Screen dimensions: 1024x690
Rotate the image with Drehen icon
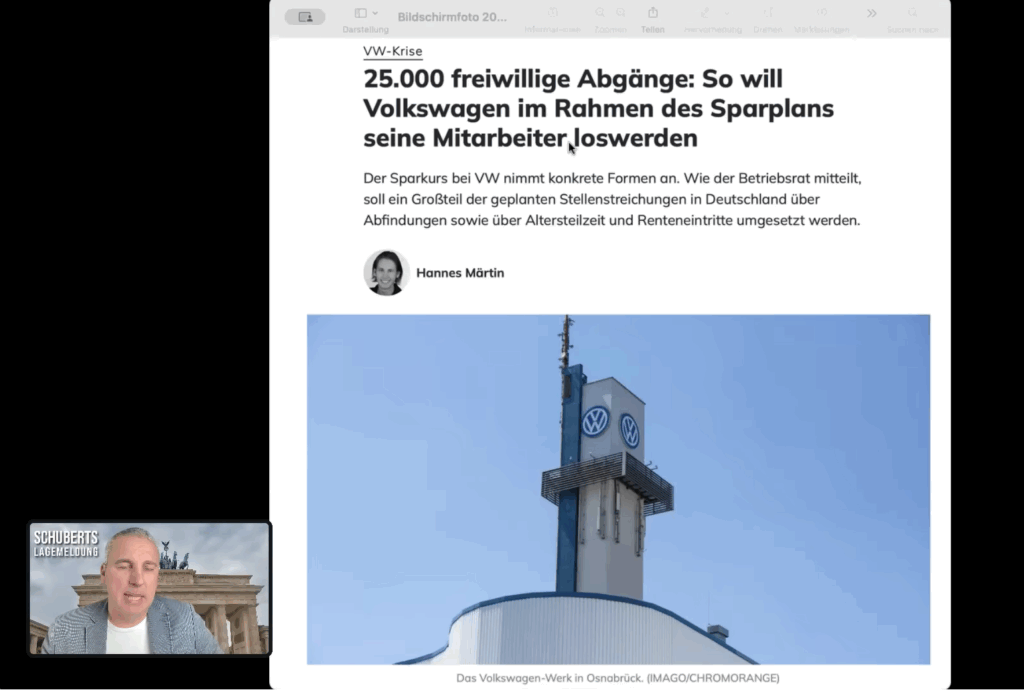coord(768,12)
